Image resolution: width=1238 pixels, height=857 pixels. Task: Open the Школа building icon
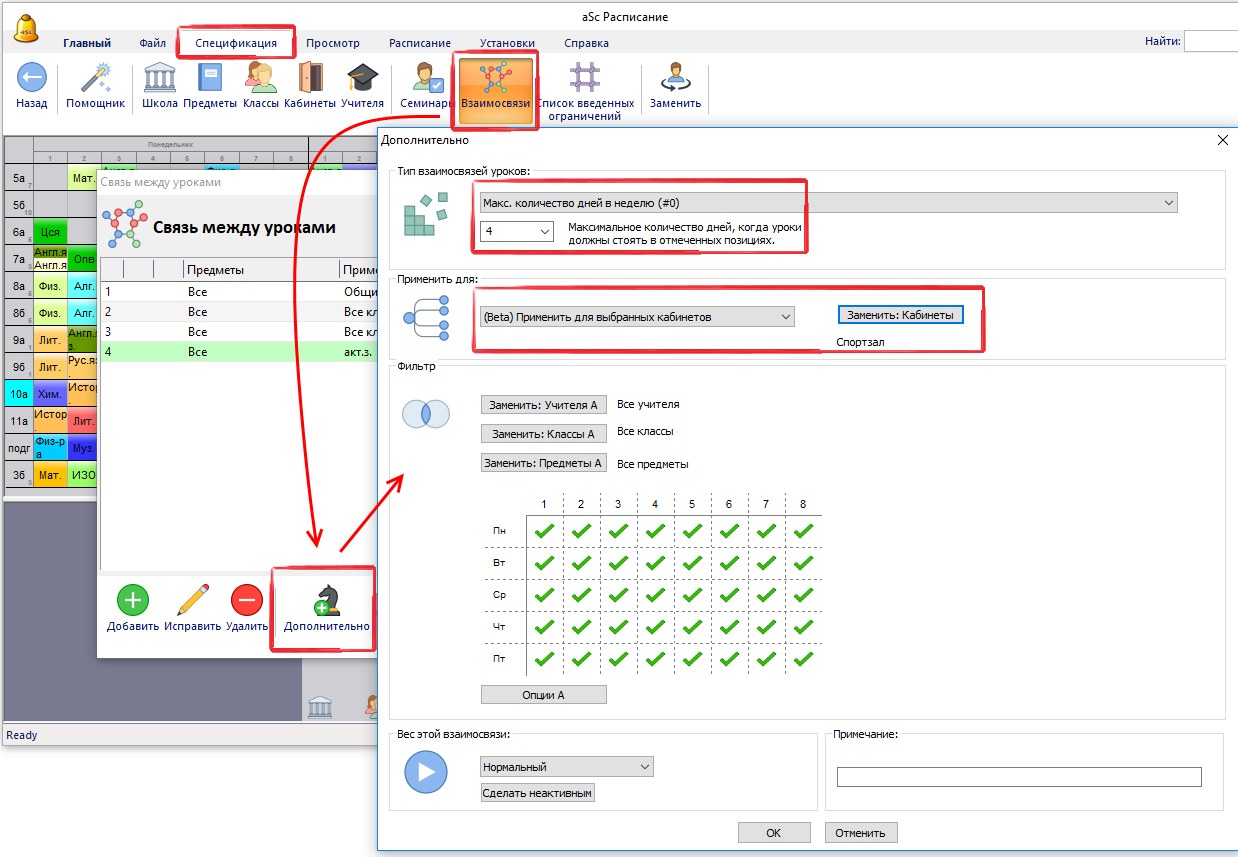(x=160, y=79)
